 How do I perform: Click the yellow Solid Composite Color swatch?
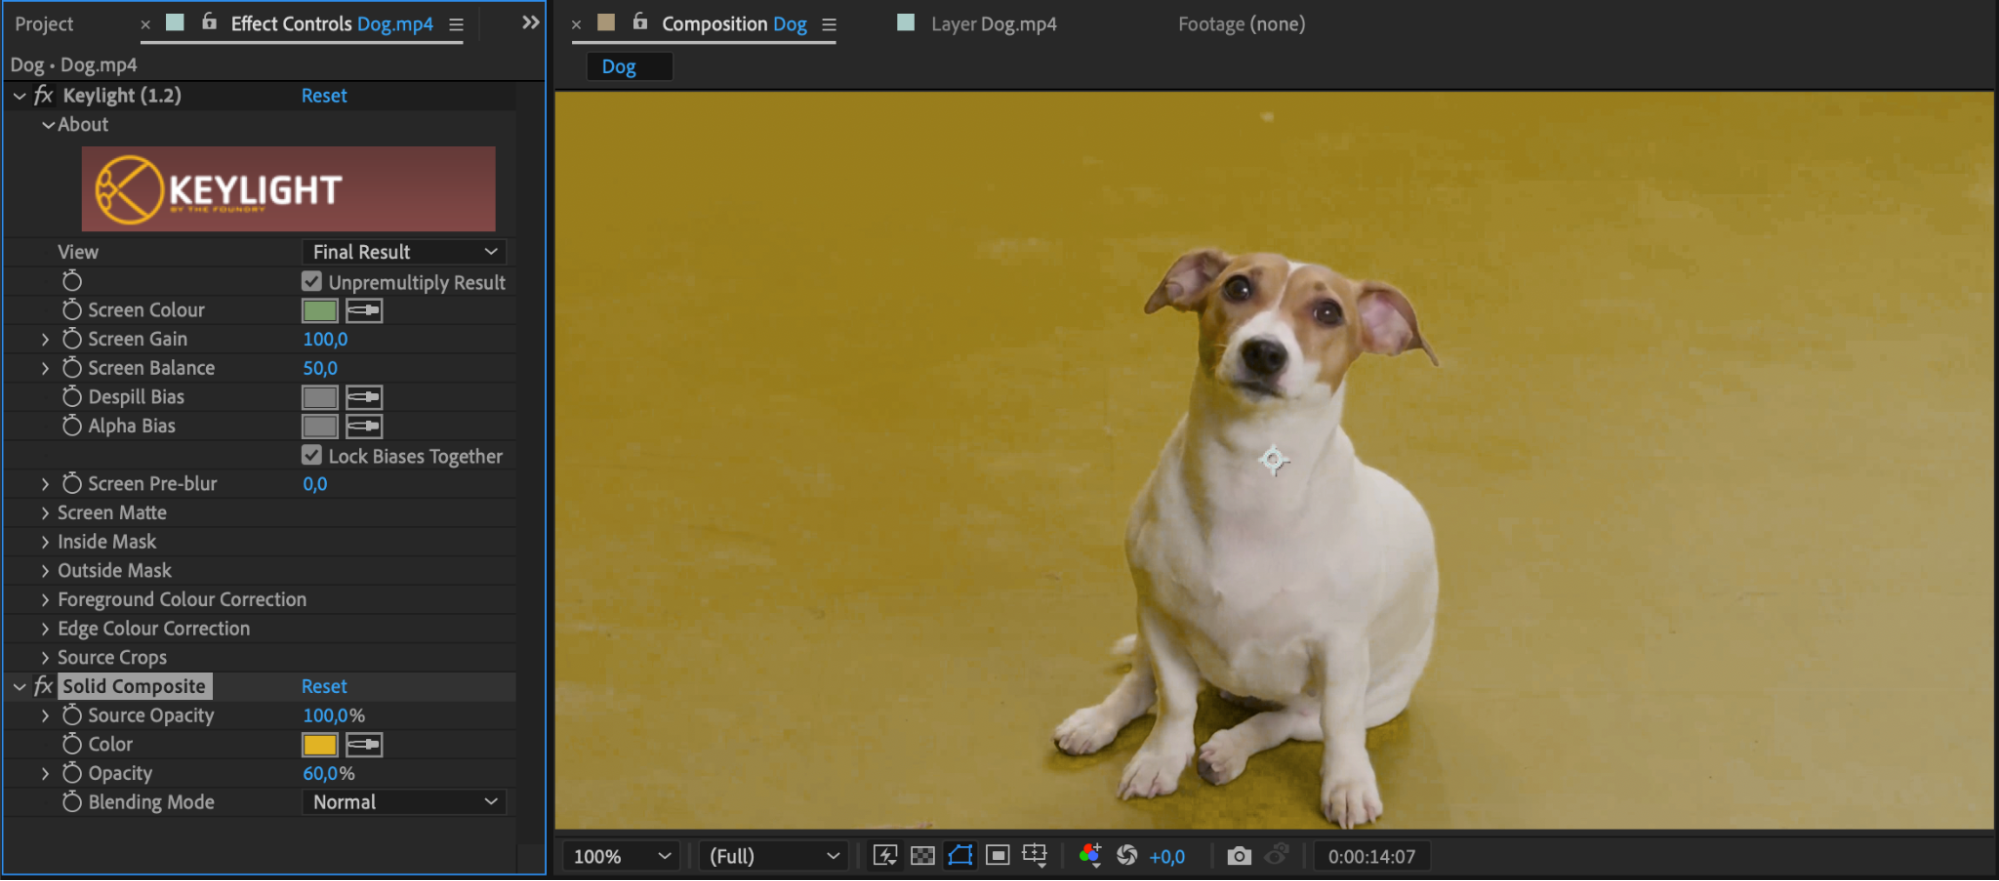tap(320, 745)
